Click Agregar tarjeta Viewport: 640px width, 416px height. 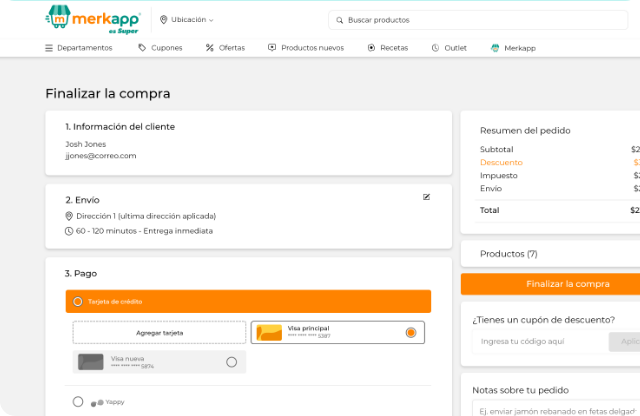[160, 333]
